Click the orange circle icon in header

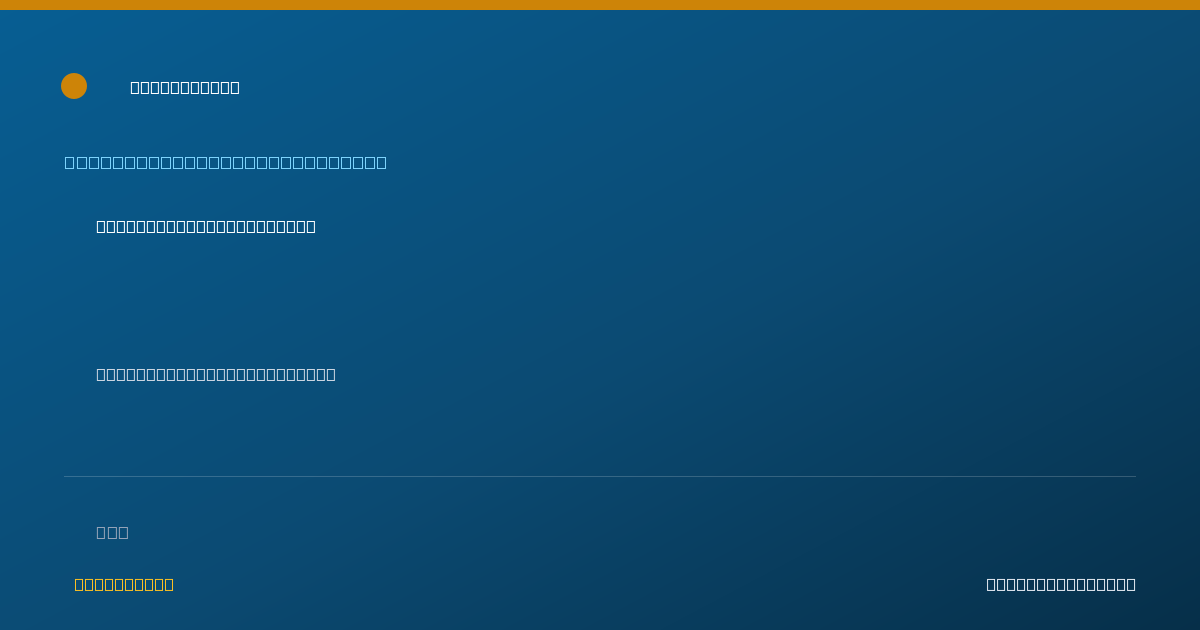(x=74, y=86)
